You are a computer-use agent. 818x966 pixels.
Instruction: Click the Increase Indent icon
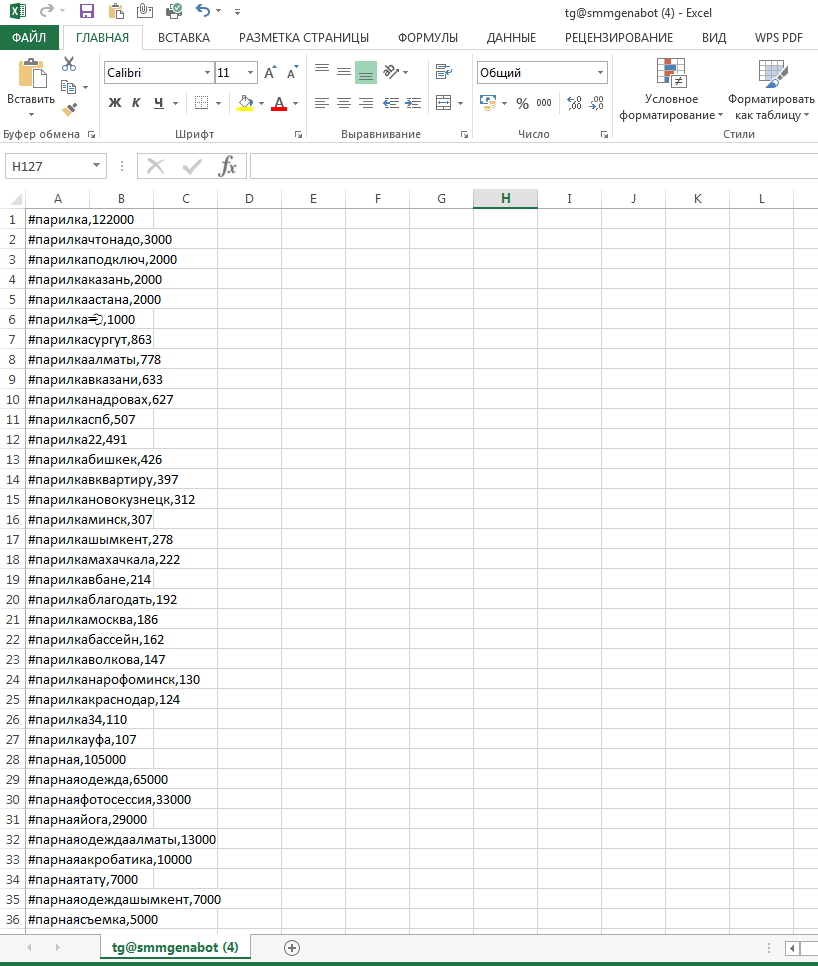413,103
